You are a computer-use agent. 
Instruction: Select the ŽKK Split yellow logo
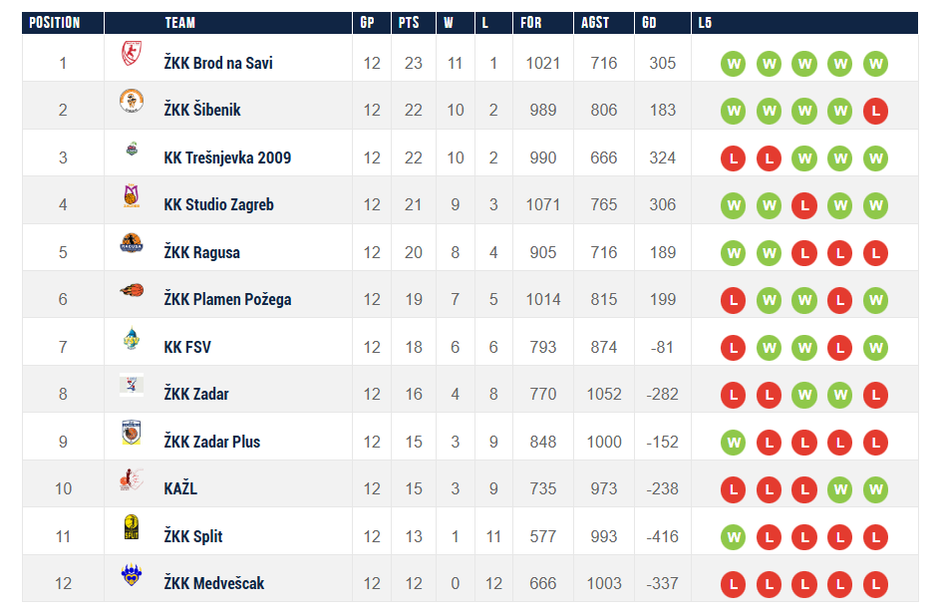point(131,528)
